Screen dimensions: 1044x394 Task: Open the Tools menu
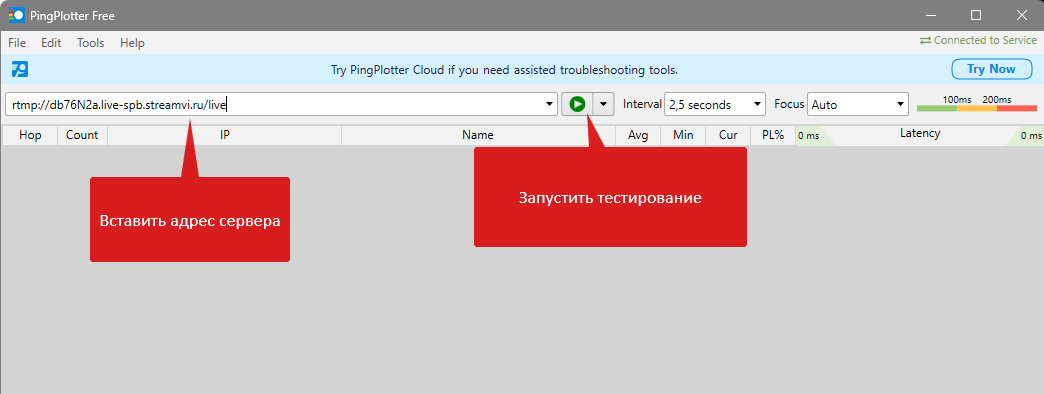(91, 43)
